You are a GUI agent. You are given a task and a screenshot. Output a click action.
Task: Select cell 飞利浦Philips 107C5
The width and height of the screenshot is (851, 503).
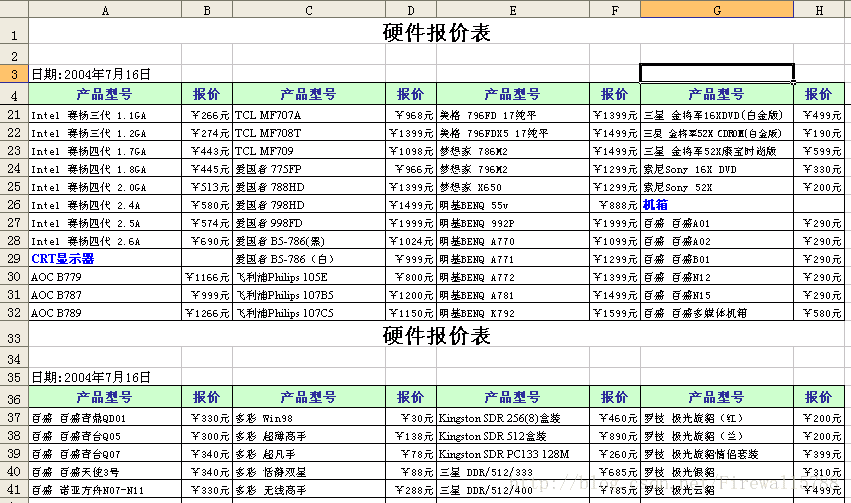309,313
